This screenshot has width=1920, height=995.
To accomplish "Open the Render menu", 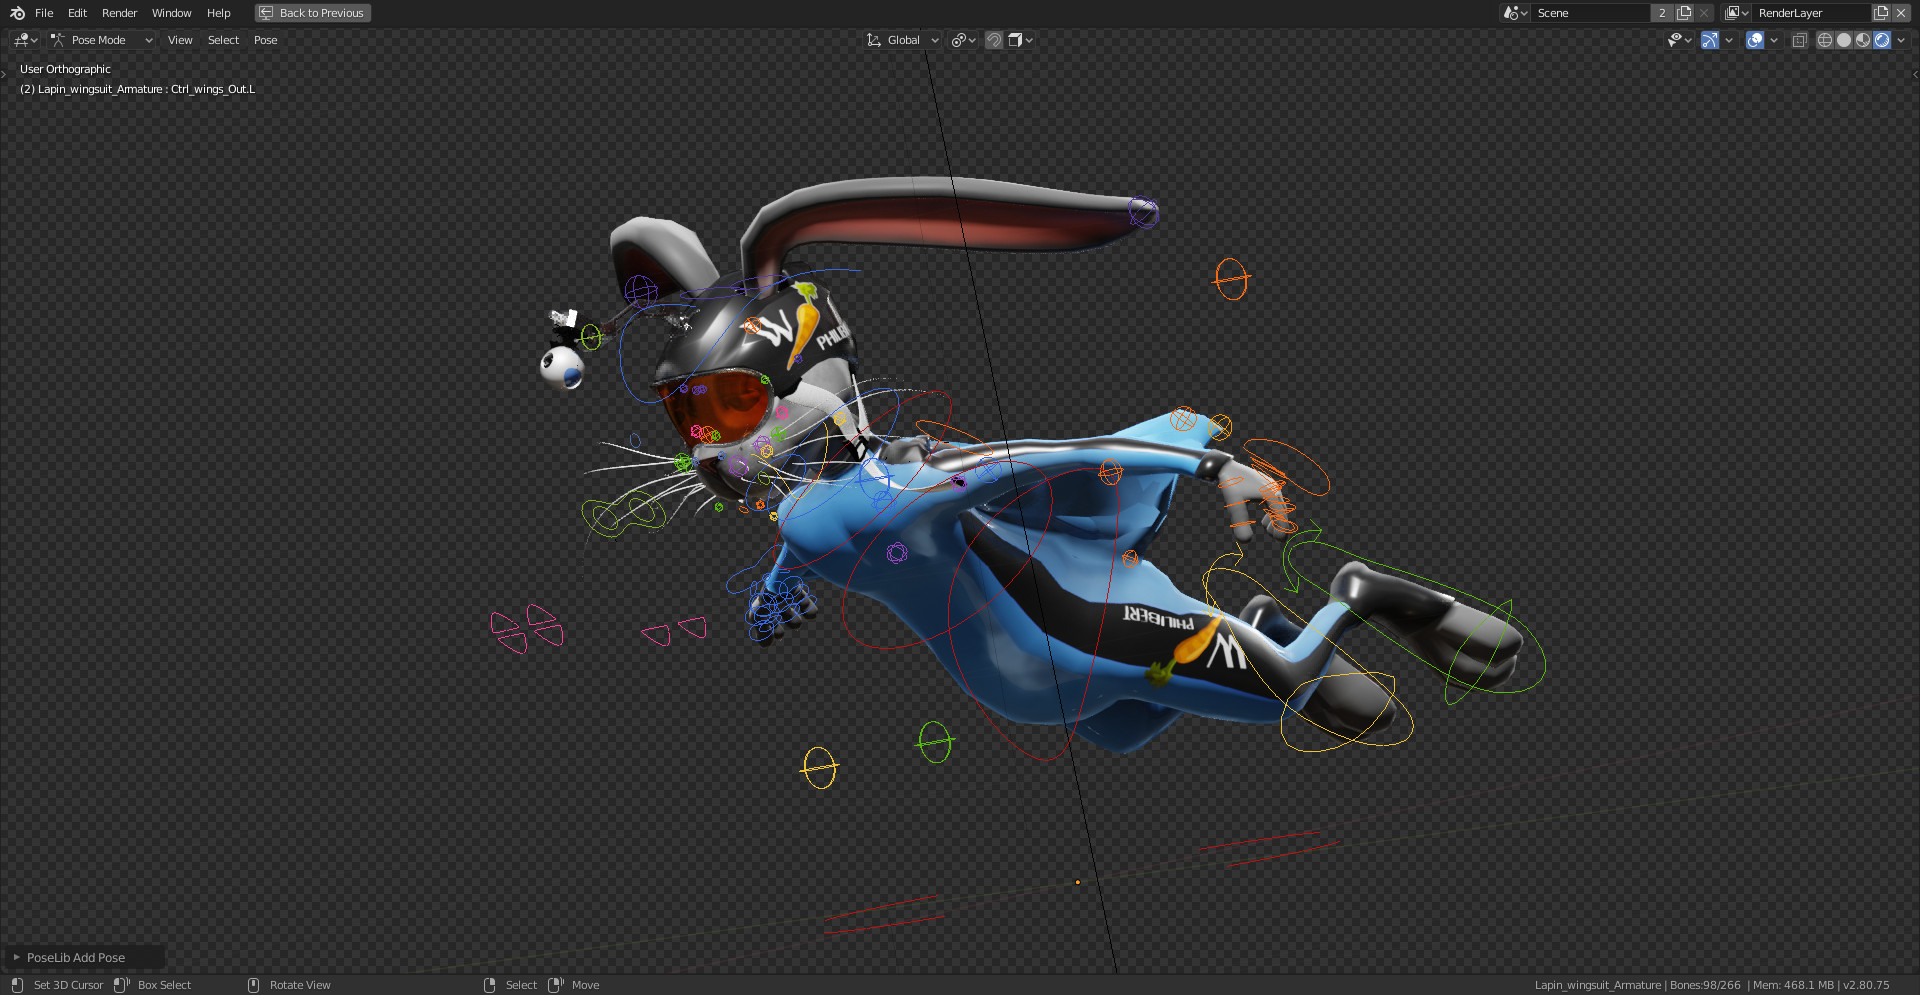I will tap(119, 13).
